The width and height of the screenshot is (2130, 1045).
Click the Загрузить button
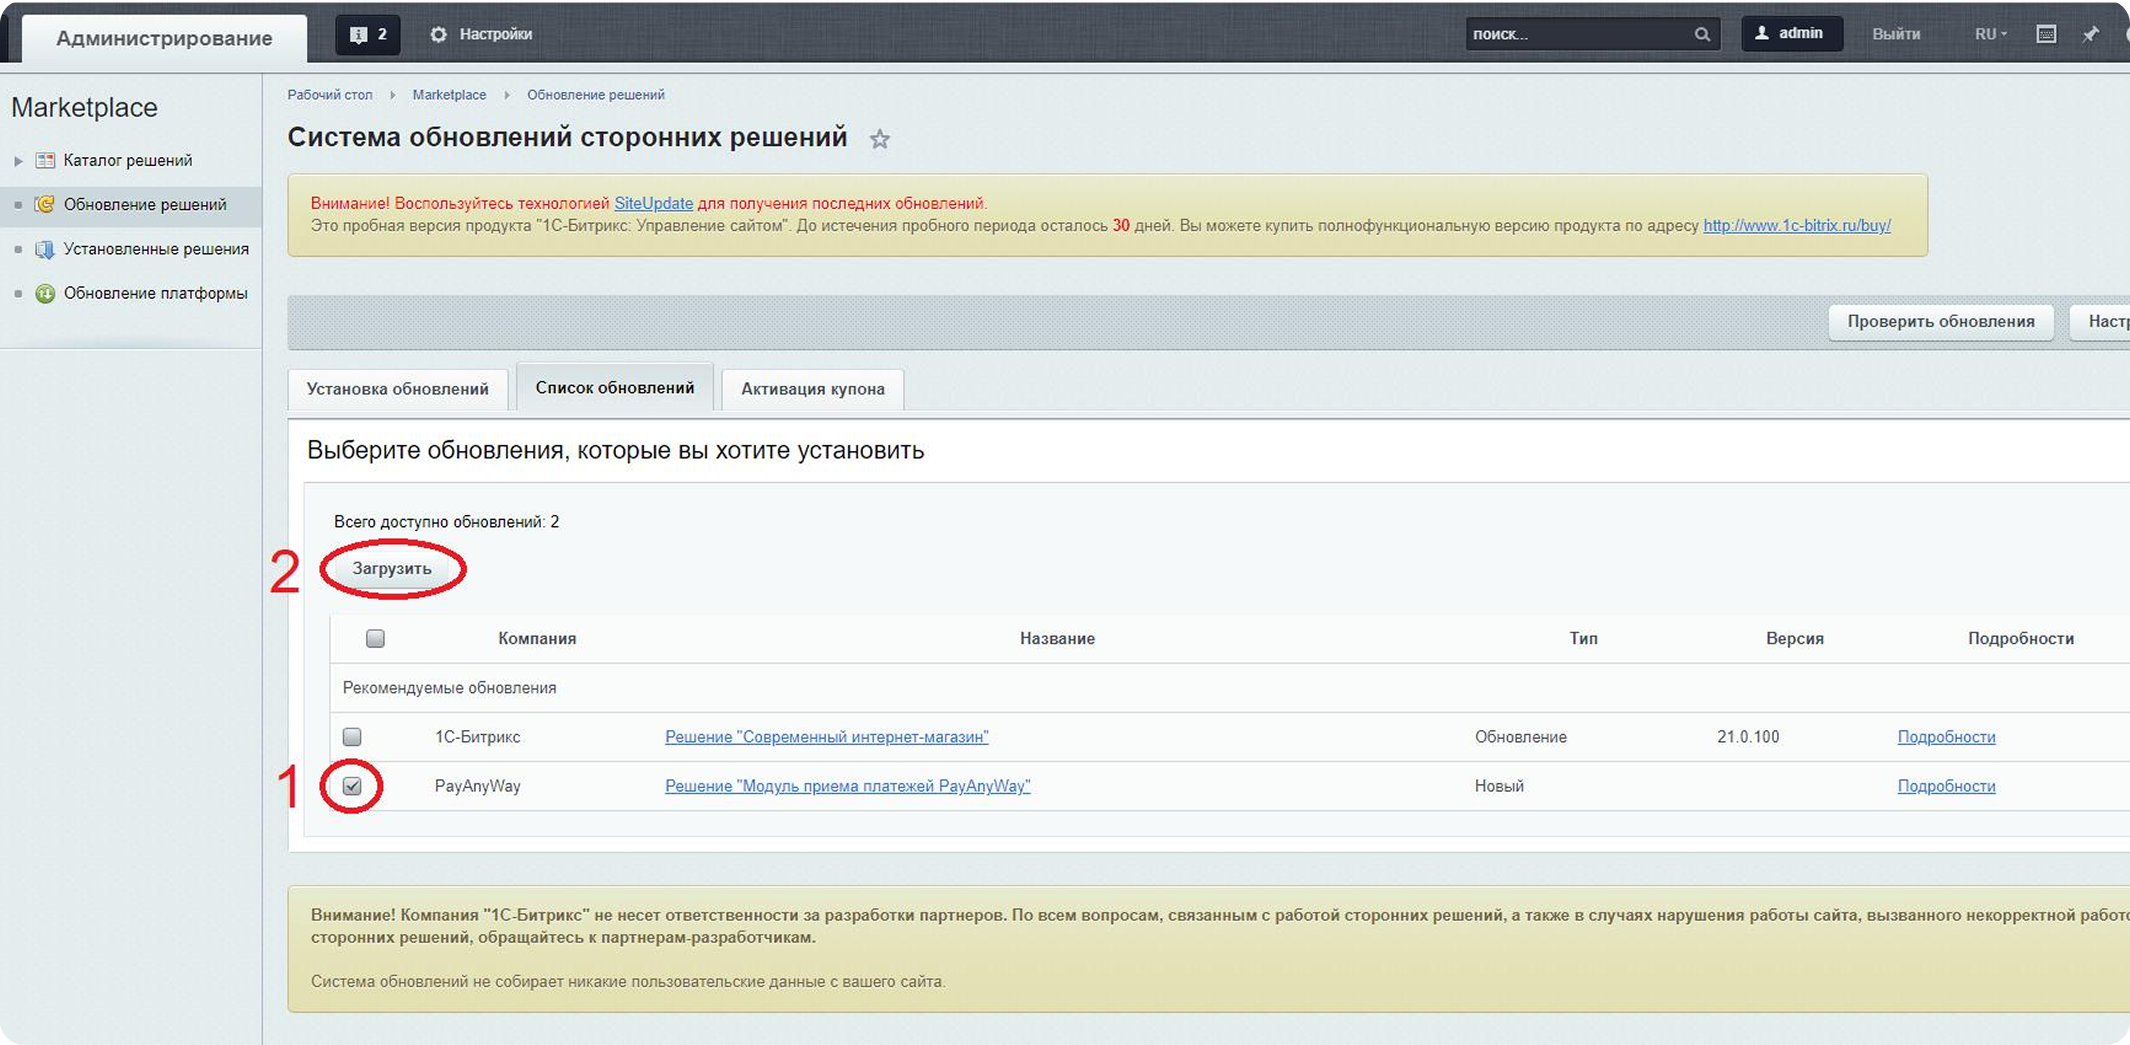tap(392, 569)
